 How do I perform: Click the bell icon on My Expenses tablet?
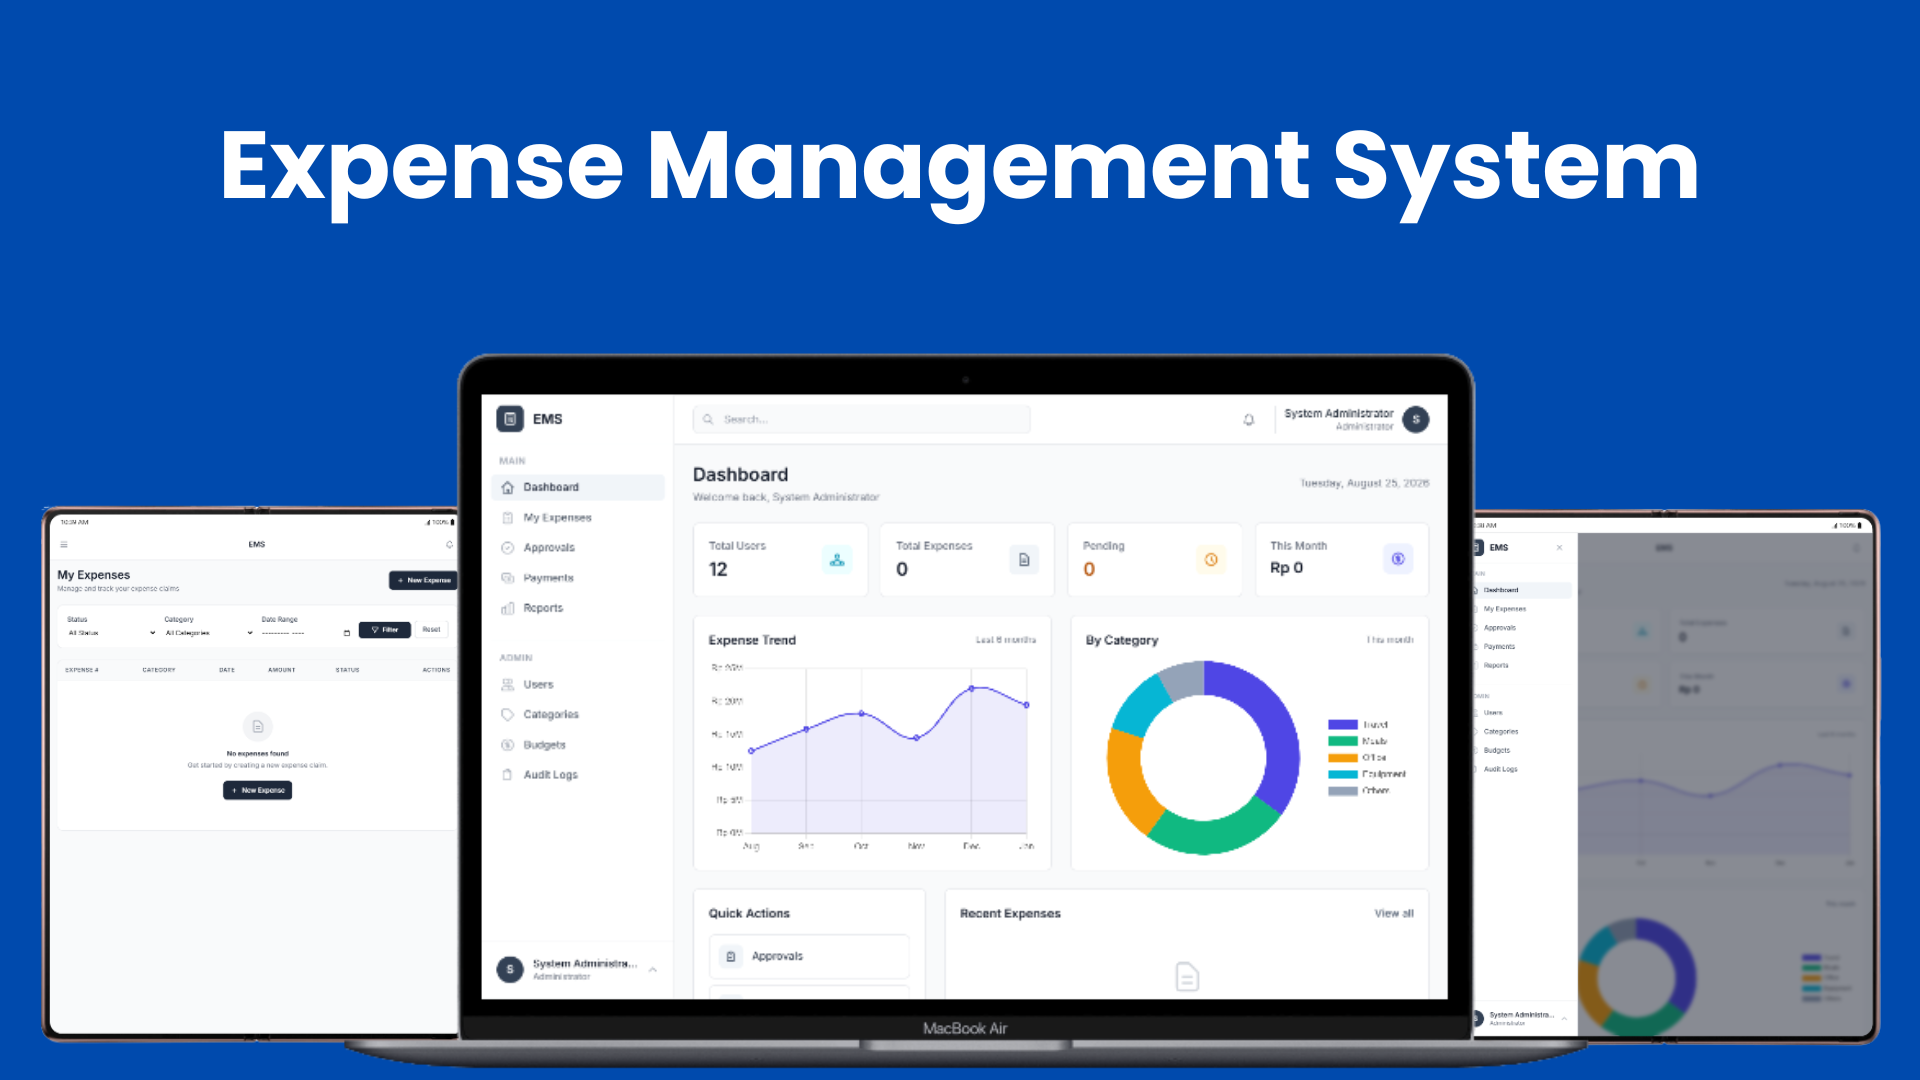pos(449,545)
